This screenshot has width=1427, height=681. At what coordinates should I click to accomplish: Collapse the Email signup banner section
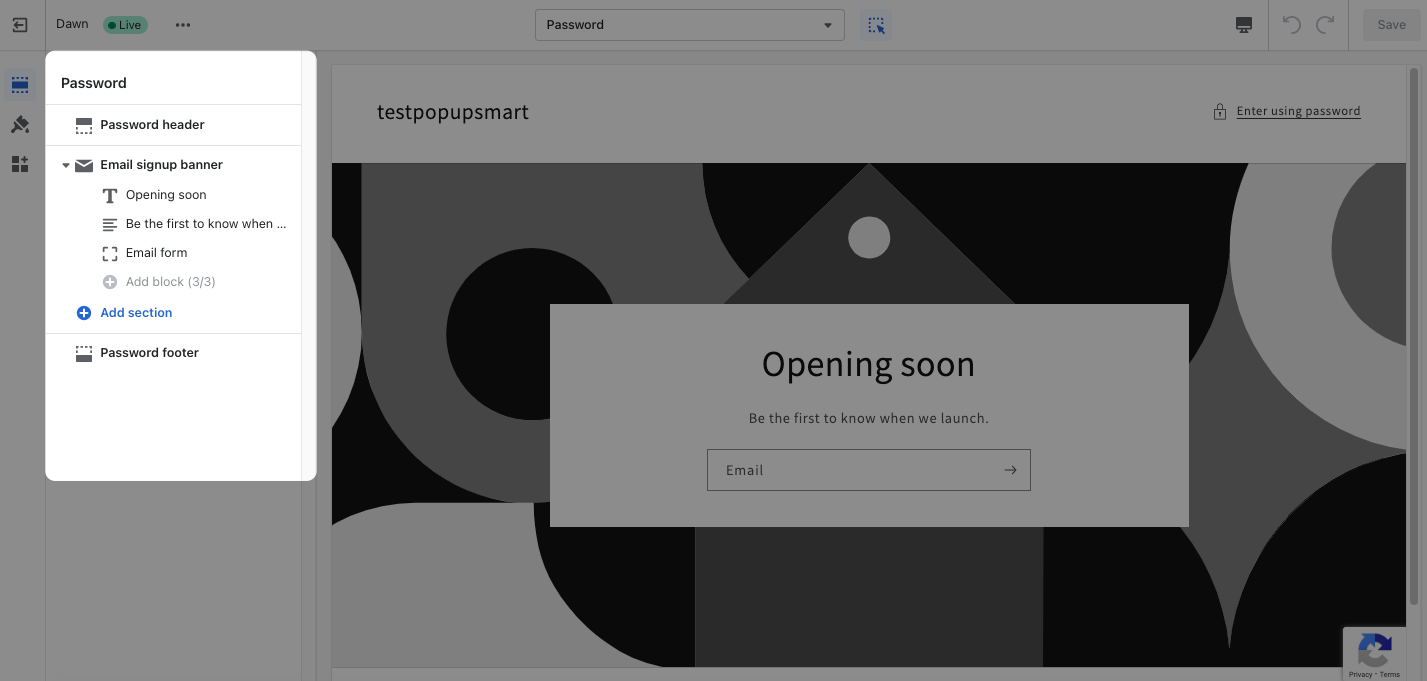pyautogui.click(x=66, y=165)
